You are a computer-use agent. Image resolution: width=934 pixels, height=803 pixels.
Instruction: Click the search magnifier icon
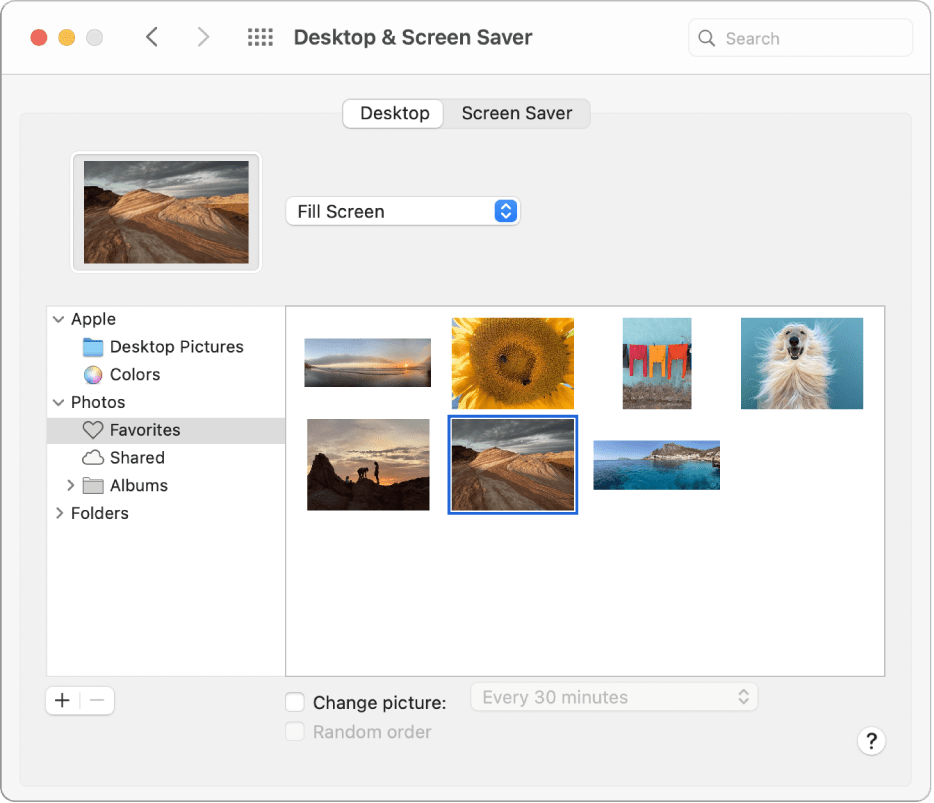706,37
